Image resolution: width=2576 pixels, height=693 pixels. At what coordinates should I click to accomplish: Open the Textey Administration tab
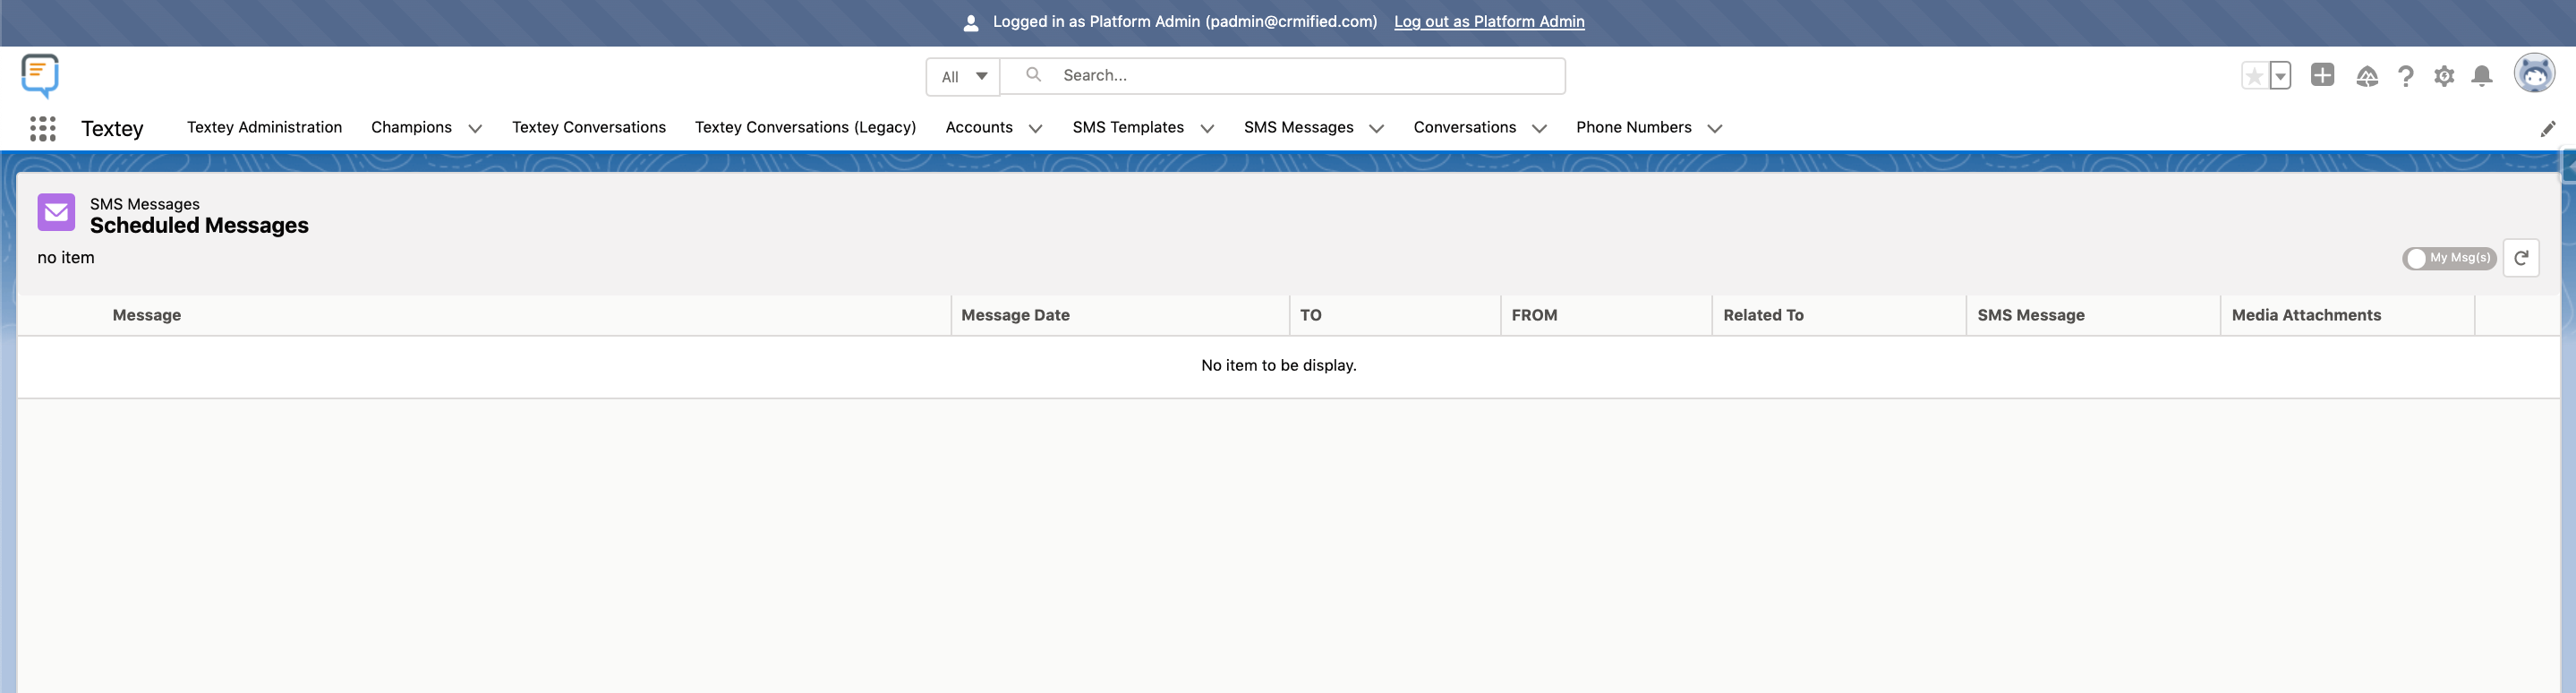coord(264,127)
